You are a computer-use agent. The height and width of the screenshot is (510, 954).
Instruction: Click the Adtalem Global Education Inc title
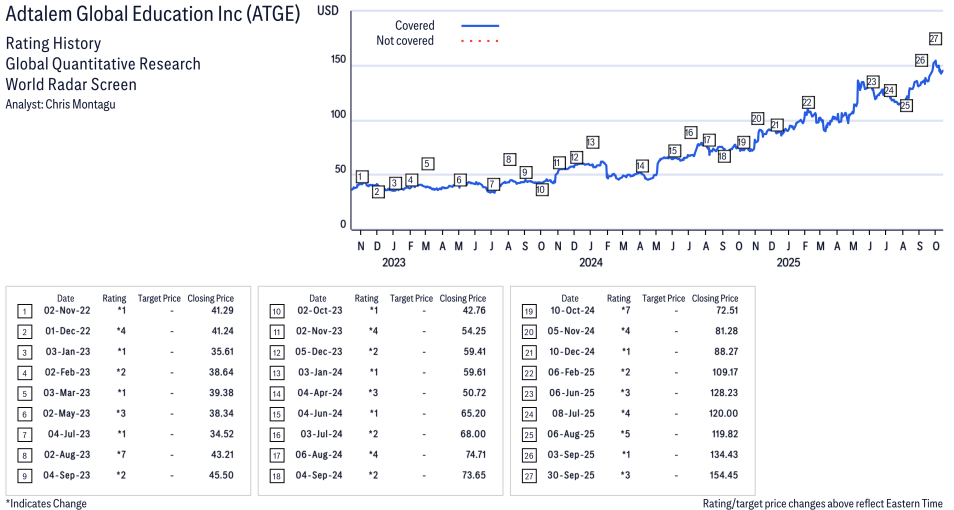(152, 17)
